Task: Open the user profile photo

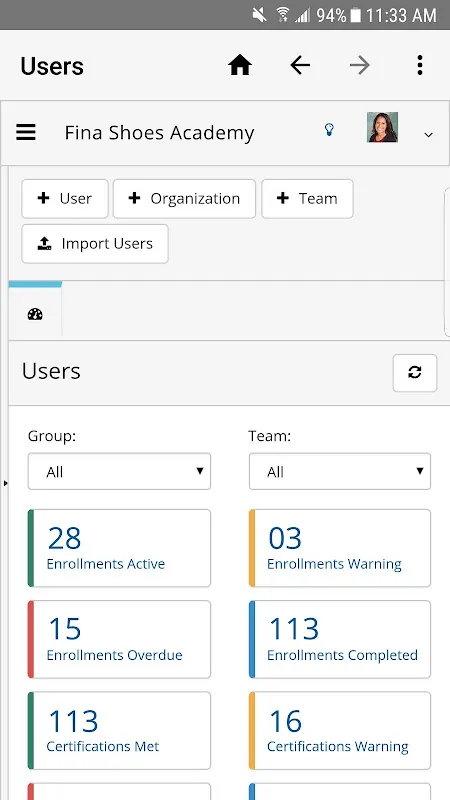Action: (383, 127)
